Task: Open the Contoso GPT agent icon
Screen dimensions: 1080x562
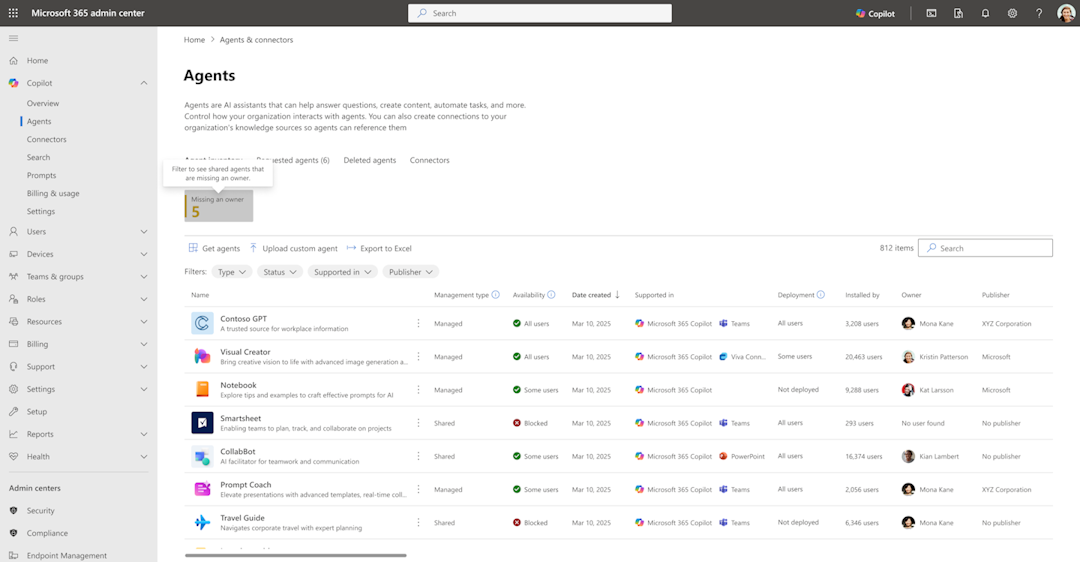Action: point(202,323)
